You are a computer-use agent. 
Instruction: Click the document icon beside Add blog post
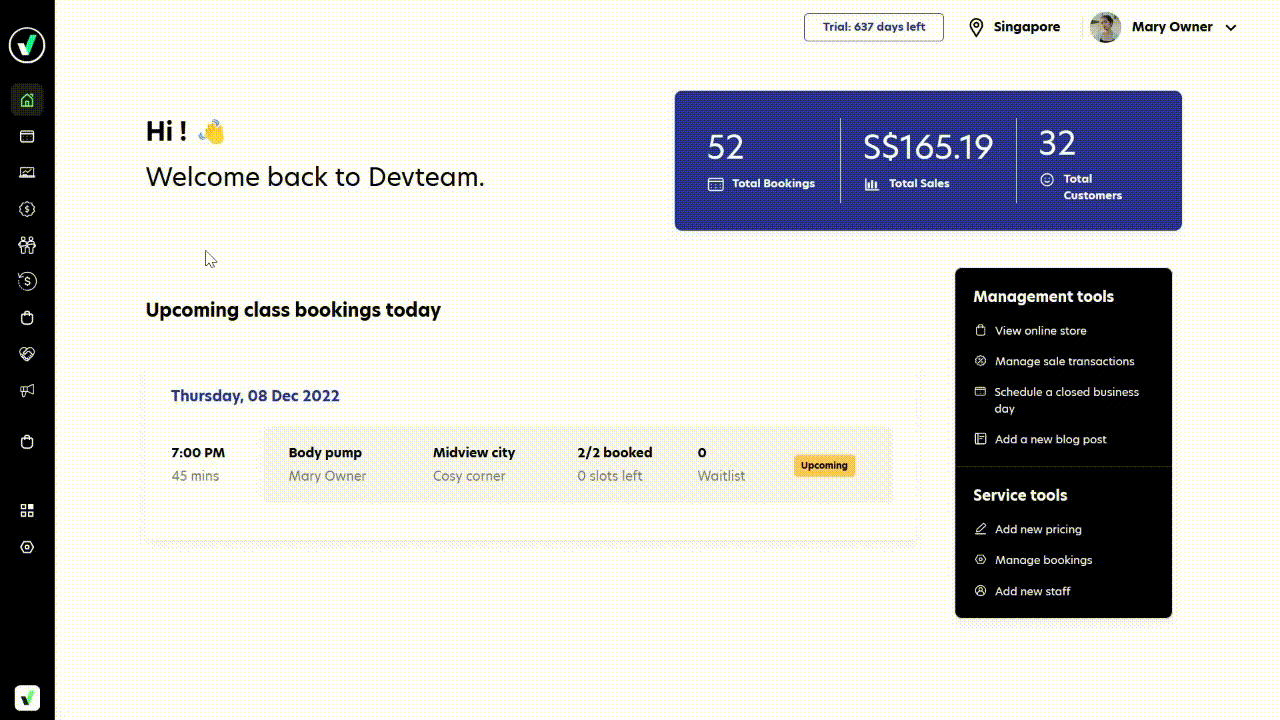coord(980,439)
